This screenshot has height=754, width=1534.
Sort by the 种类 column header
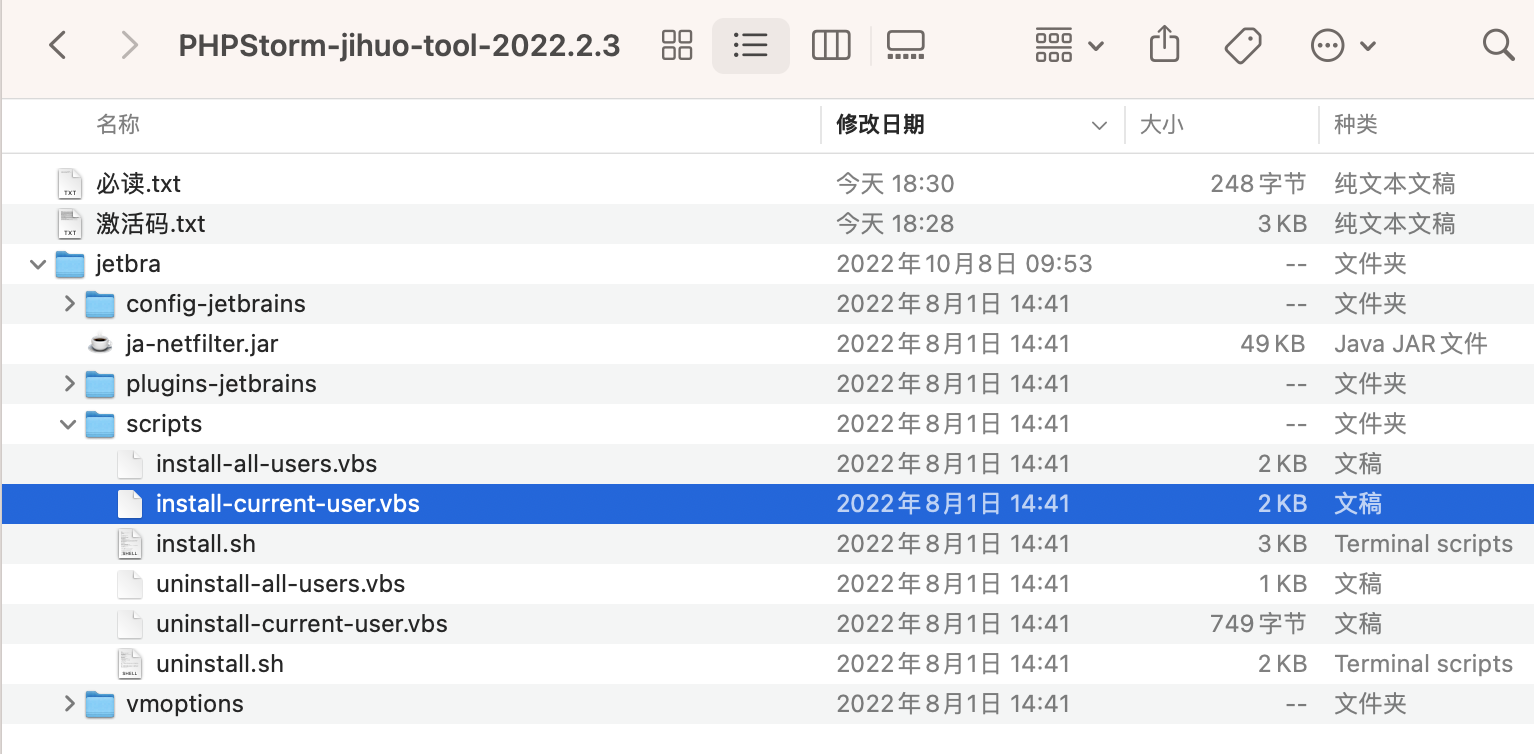click(1356, 124)
